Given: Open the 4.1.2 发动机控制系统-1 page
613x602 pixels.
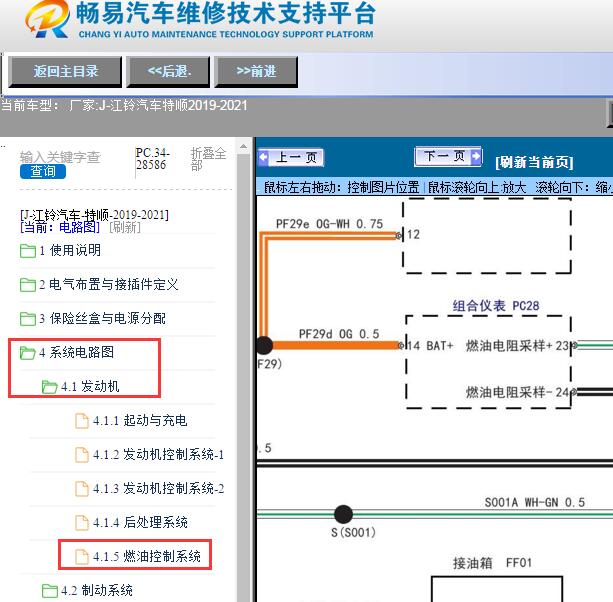Looking at the screenshot, I should point(158,454).
